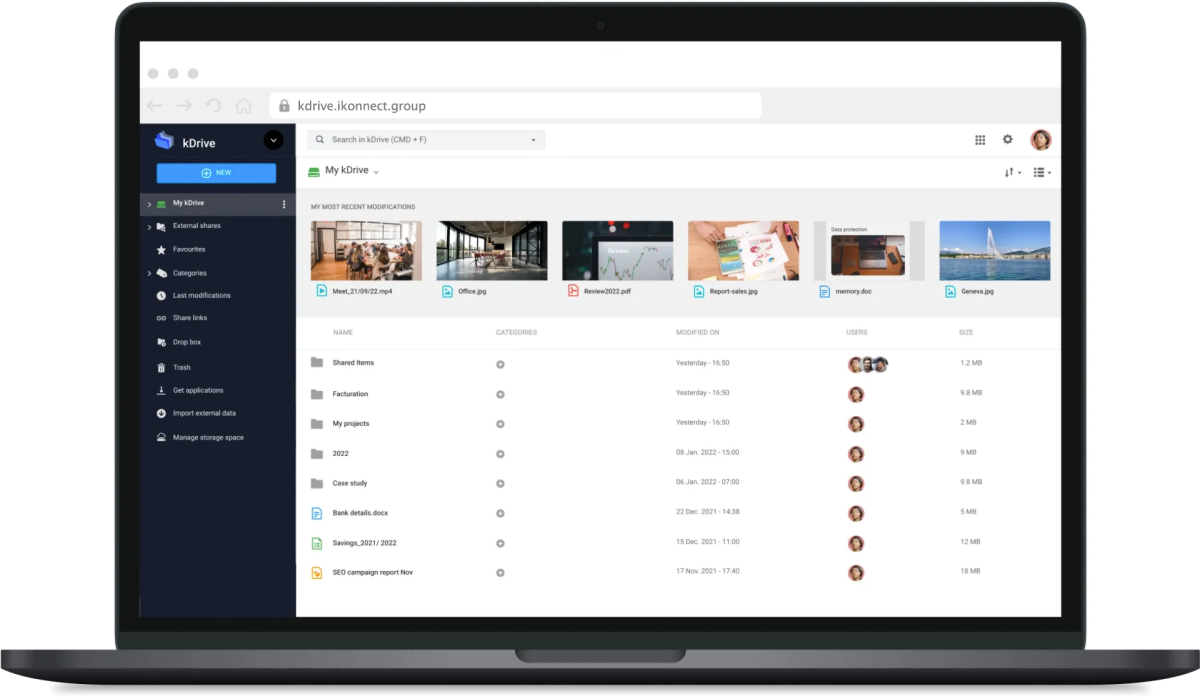
Task: Open Trash in the sidebar
Action: [181, 367]
